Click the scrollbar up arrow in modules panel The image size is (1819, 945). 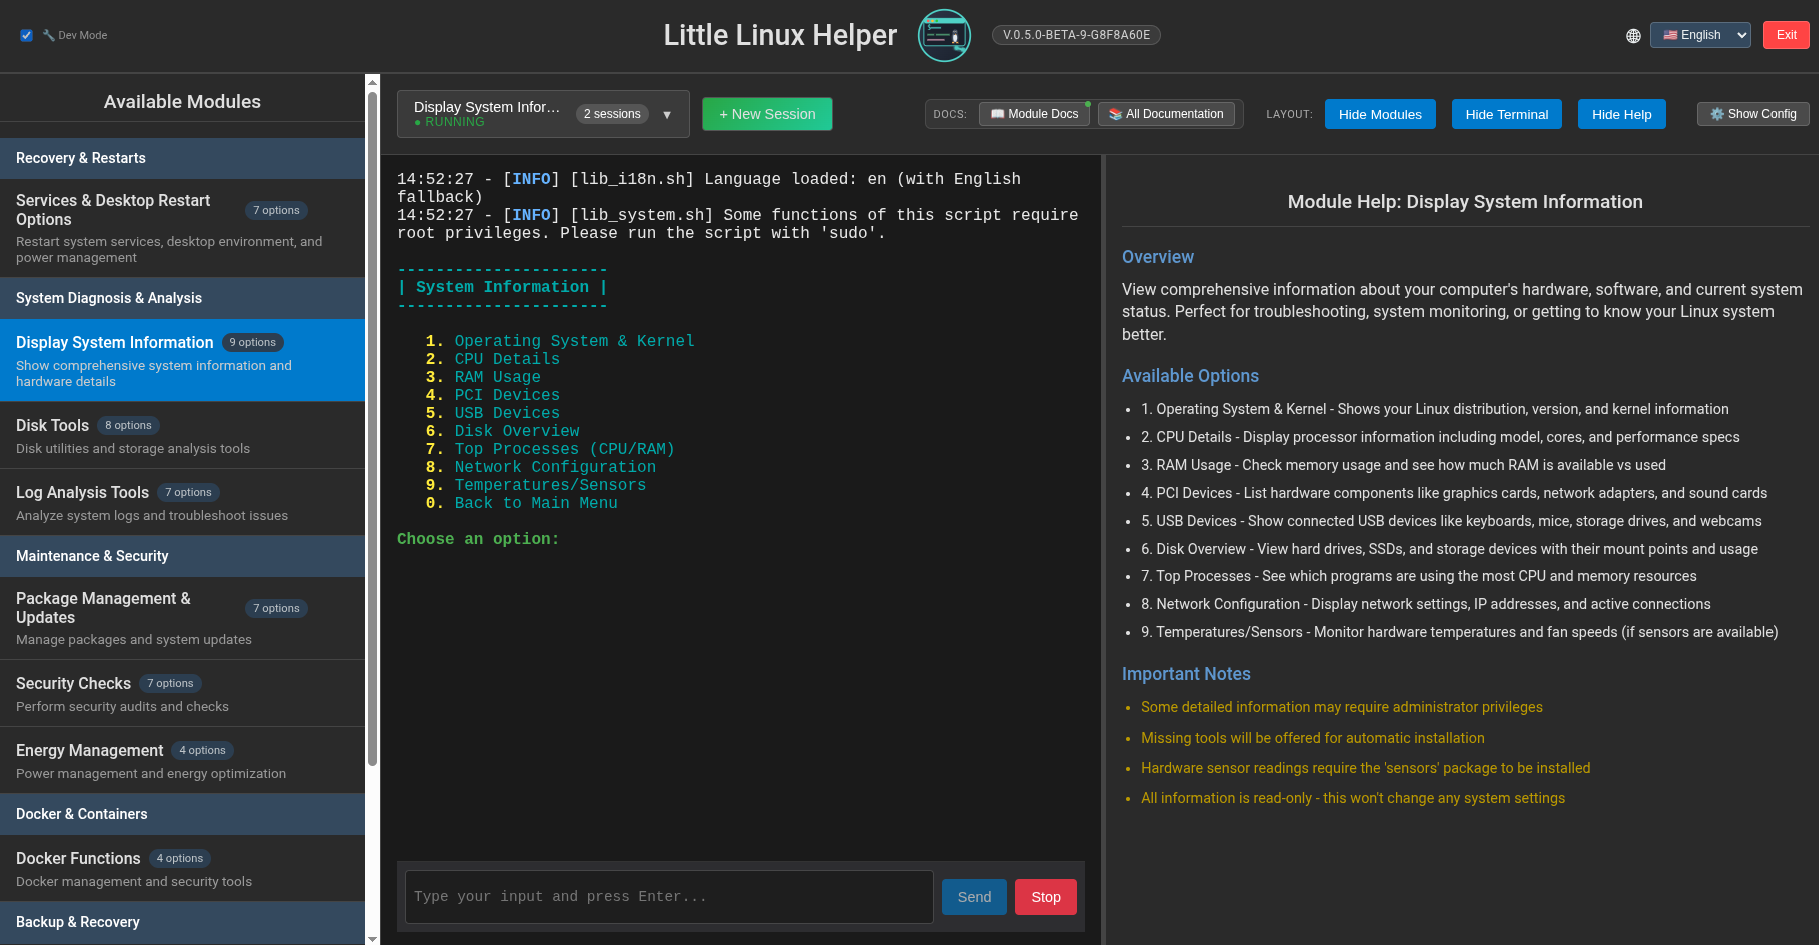click(x=372, y=82)
